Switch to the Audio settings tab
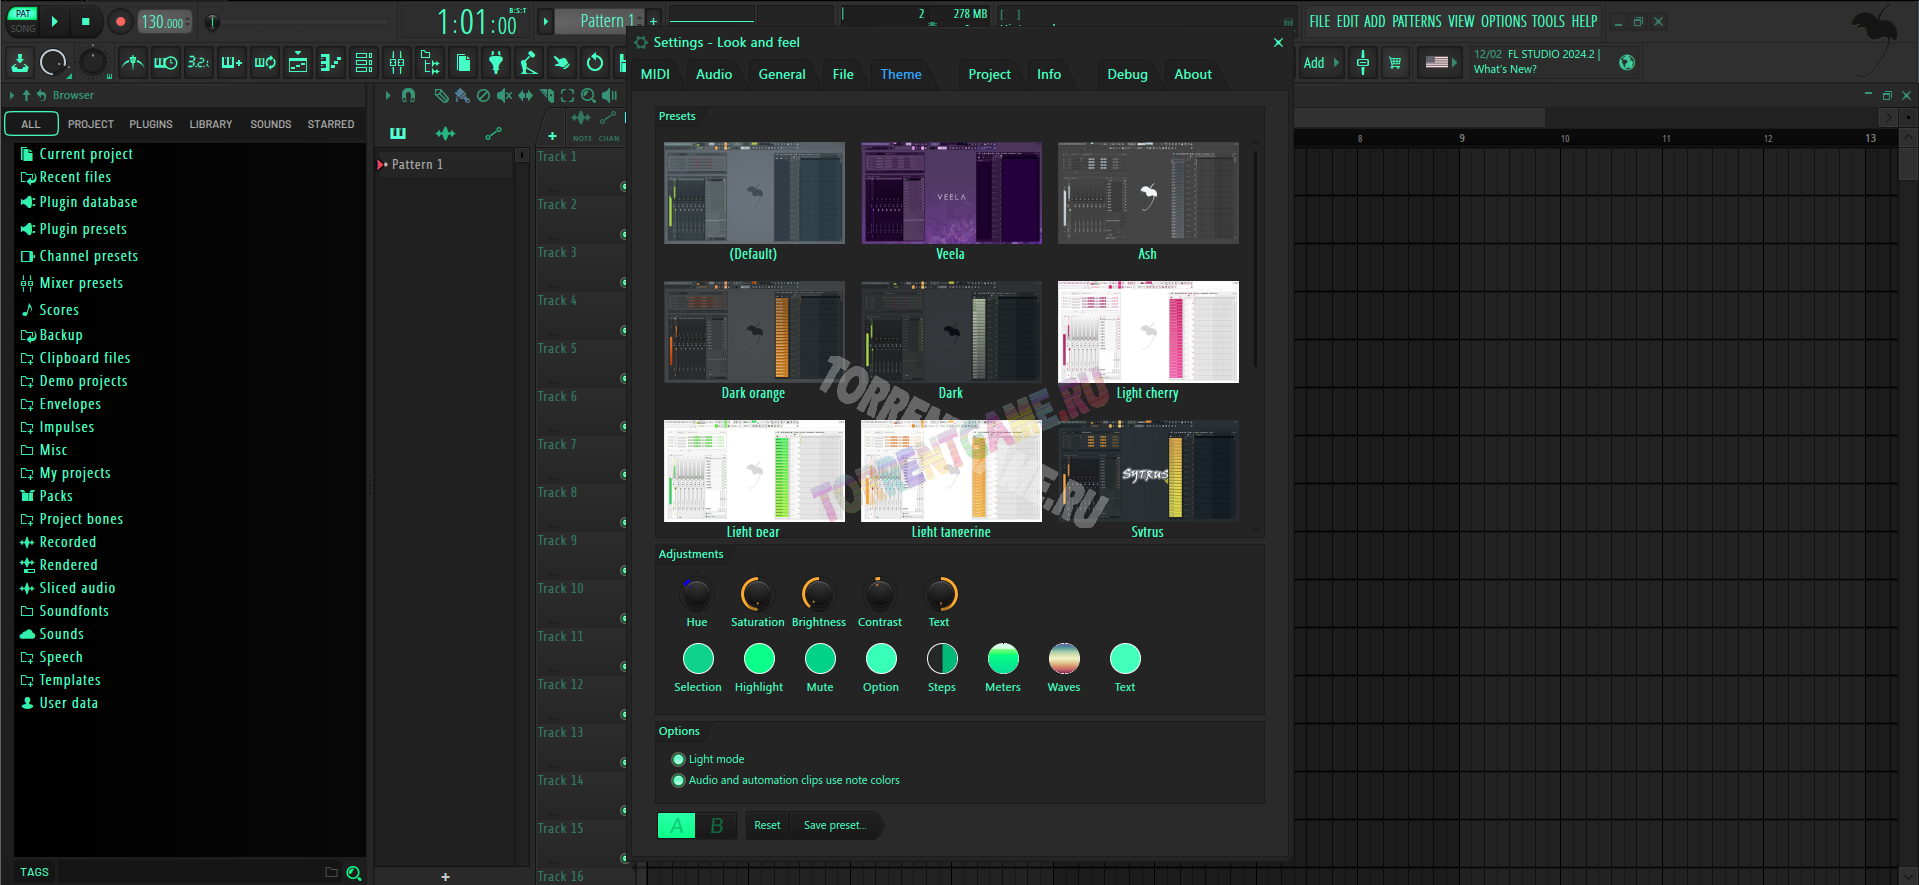The height and width of the screenshot is (885, 1919). tap(714, 75)
